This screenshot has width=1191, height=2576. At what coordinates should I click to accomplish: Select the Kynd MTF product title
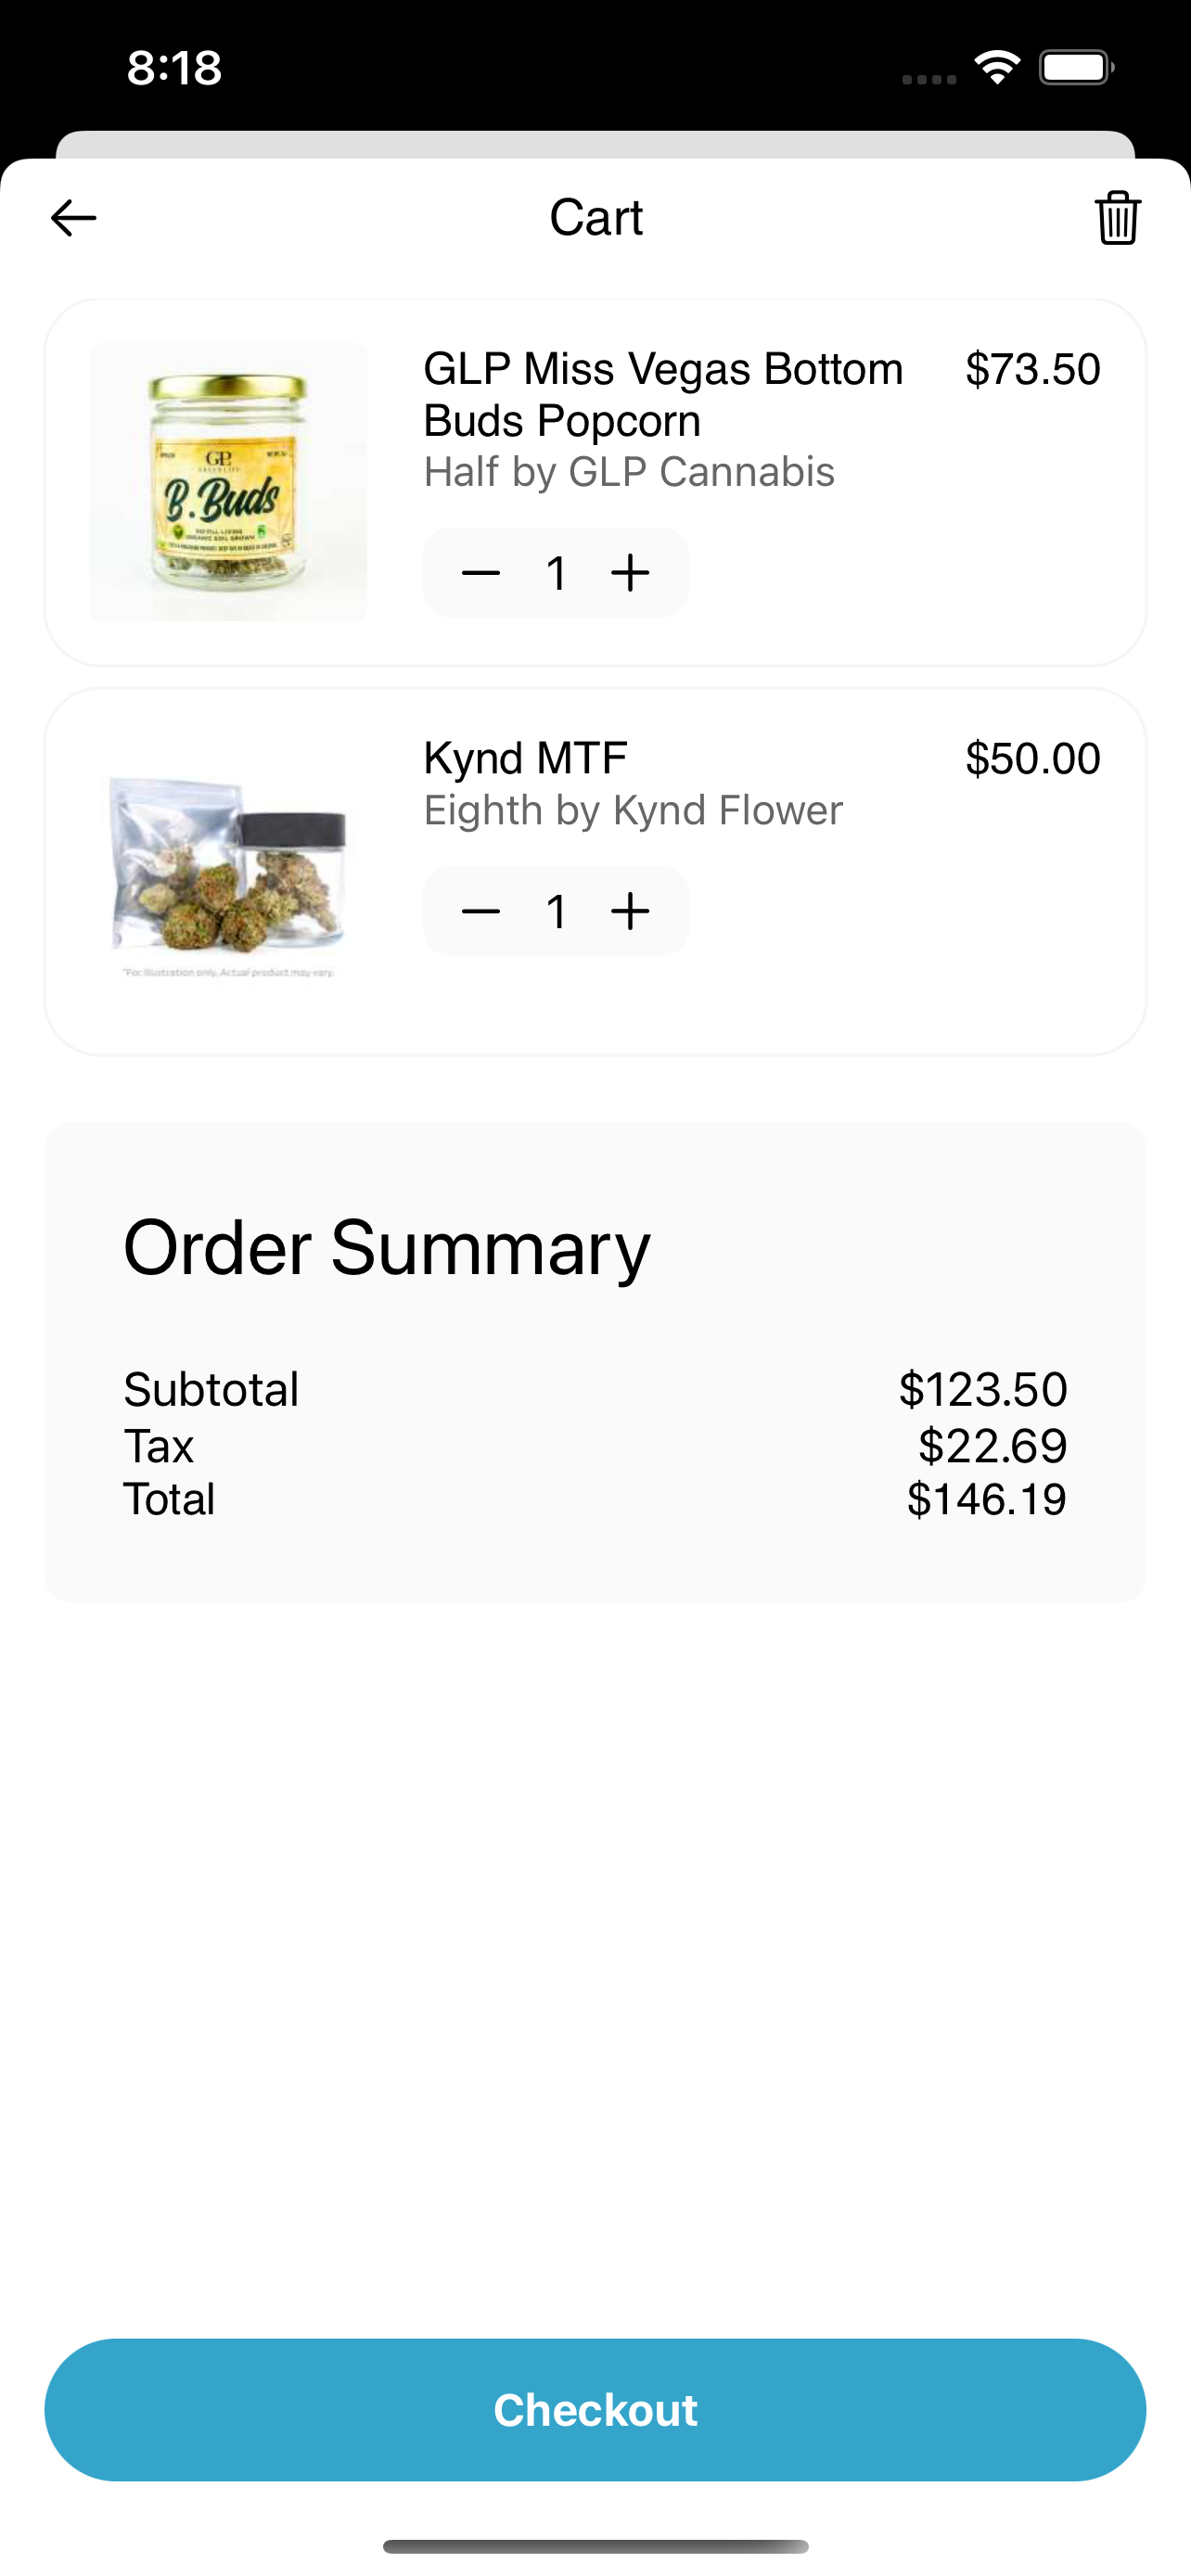(x=525, y=758)
